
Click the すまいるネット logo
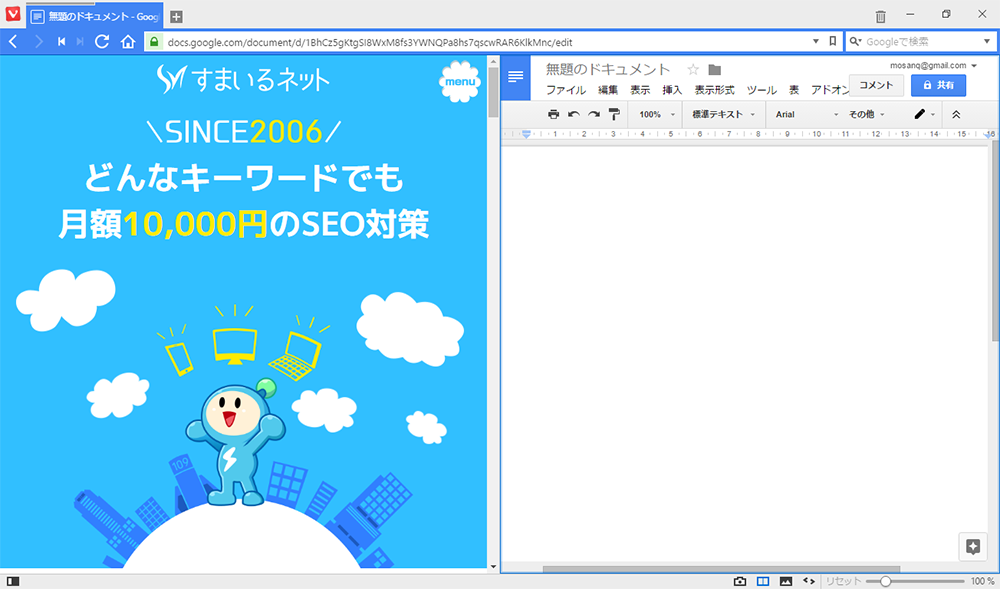point(243,79)
